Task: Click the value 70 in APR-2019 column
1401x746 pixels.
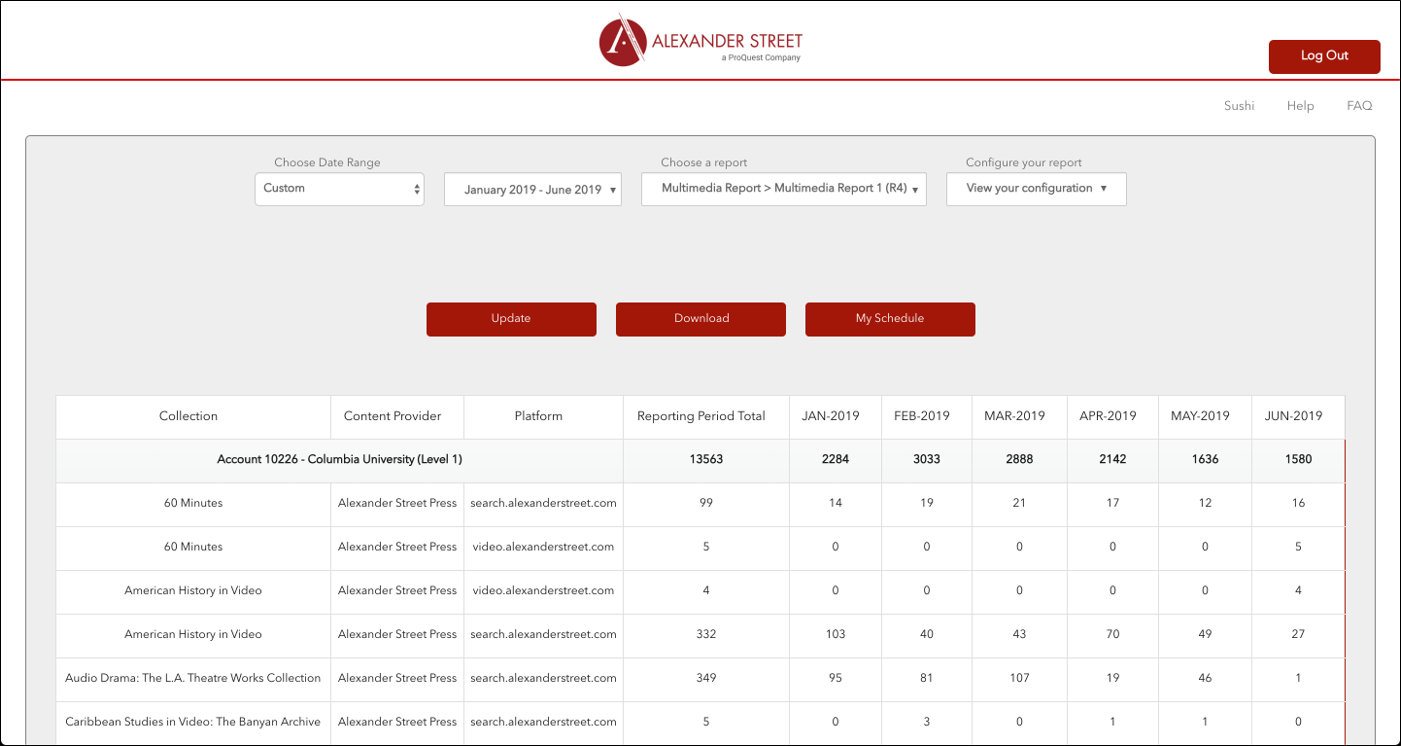Action: point(1112,634)
